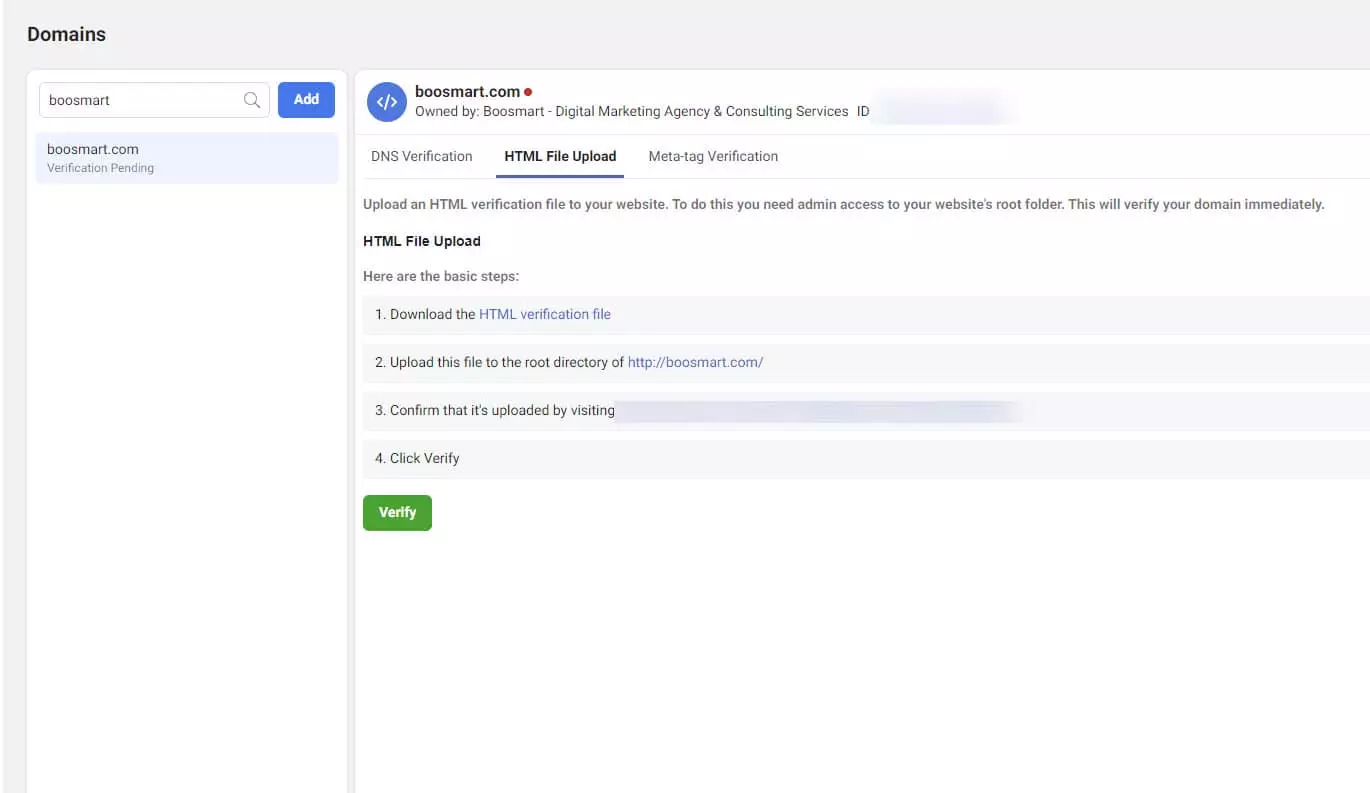Screen dimensions: 1370x793
Task: Click the search magnifier icon in domain search
Action: (x=252, y=100)
